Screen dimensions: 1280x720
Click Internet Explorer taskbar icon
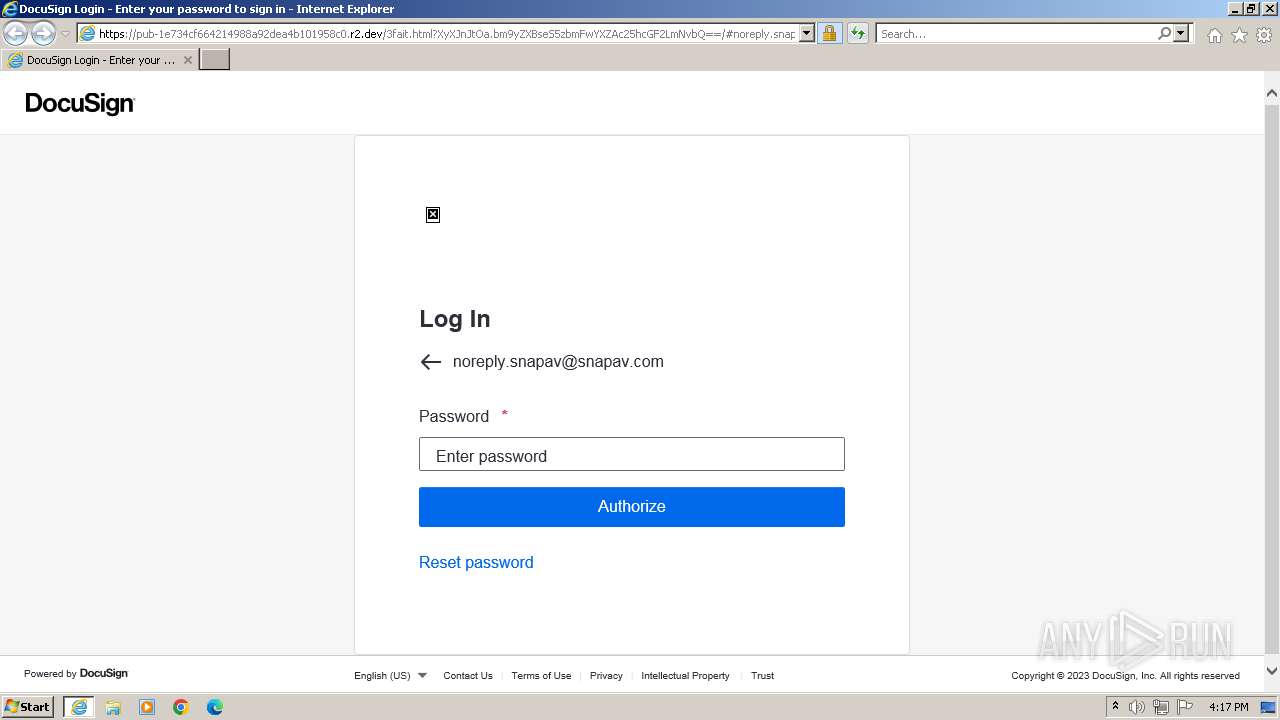79,707
